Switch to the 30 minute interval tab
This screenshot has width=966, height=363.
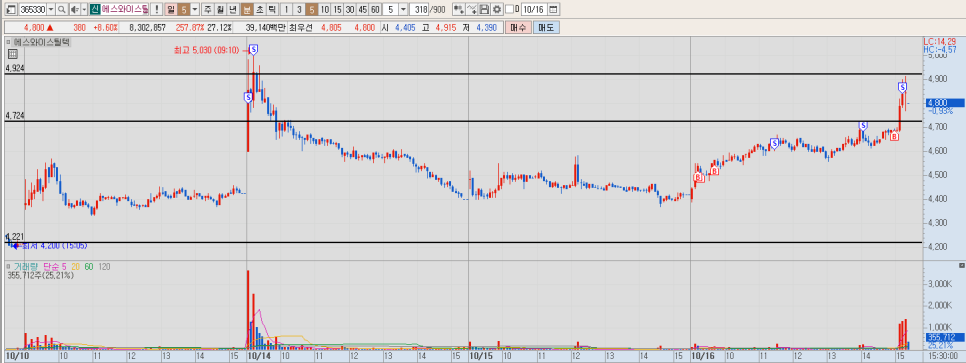coord(349,10)
